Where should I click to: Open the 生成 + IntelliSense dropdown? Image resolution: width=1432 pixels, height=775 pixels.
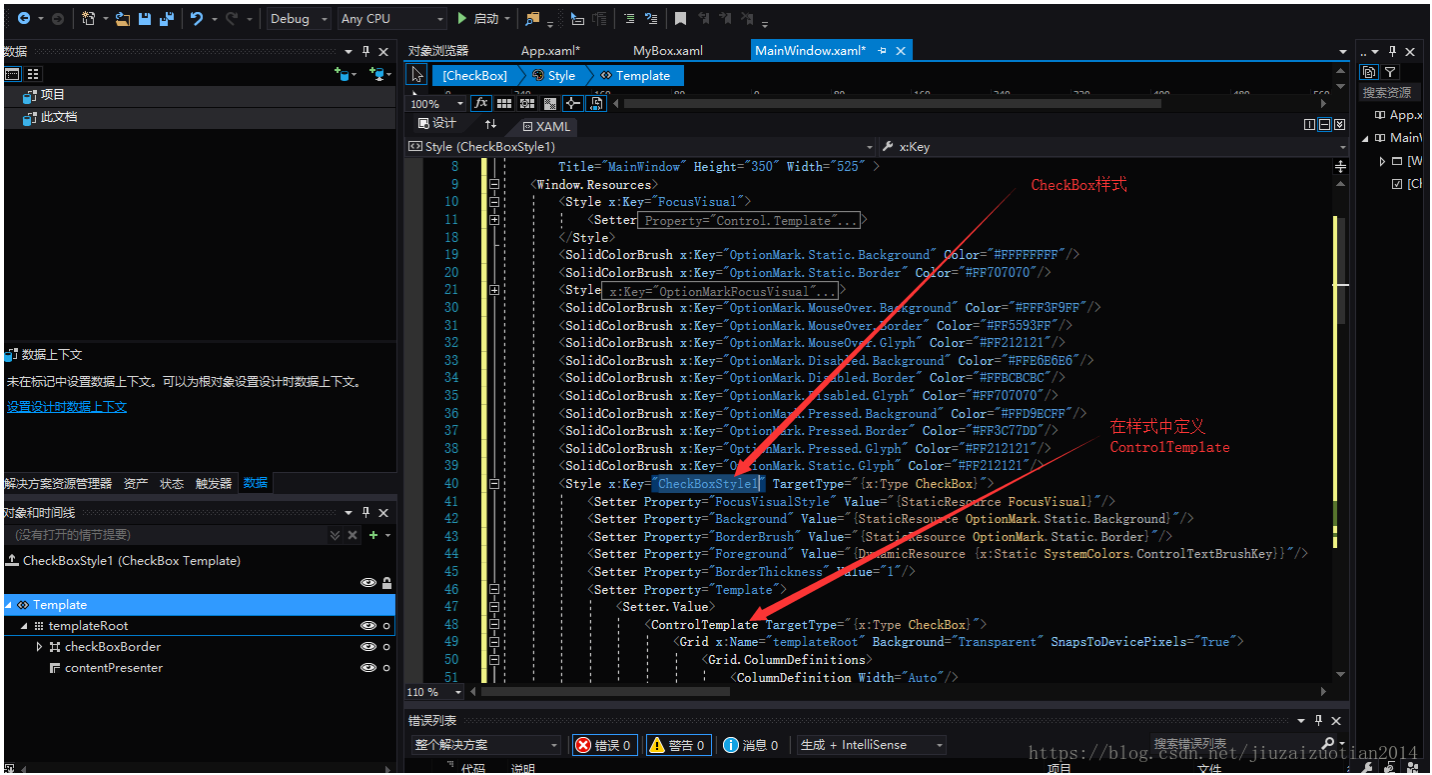(x=871, y=745)
